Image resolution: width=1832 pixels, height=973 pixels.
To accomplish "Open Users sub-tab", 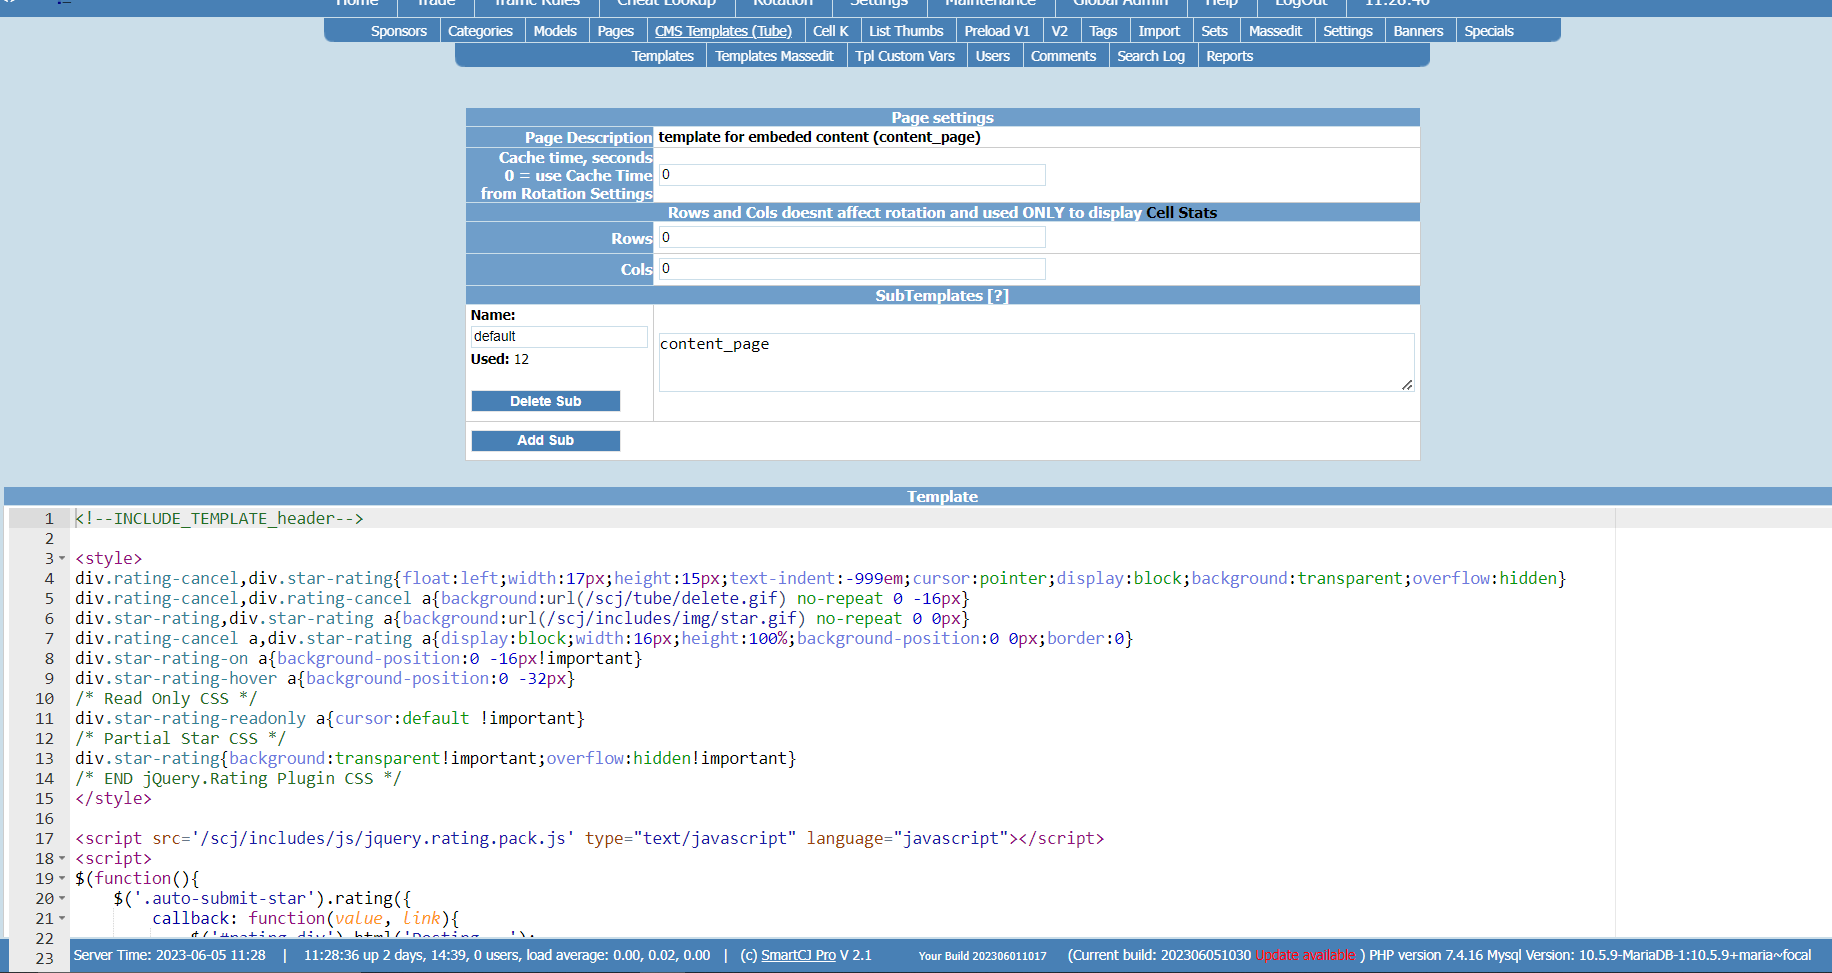I will point(992,56).
